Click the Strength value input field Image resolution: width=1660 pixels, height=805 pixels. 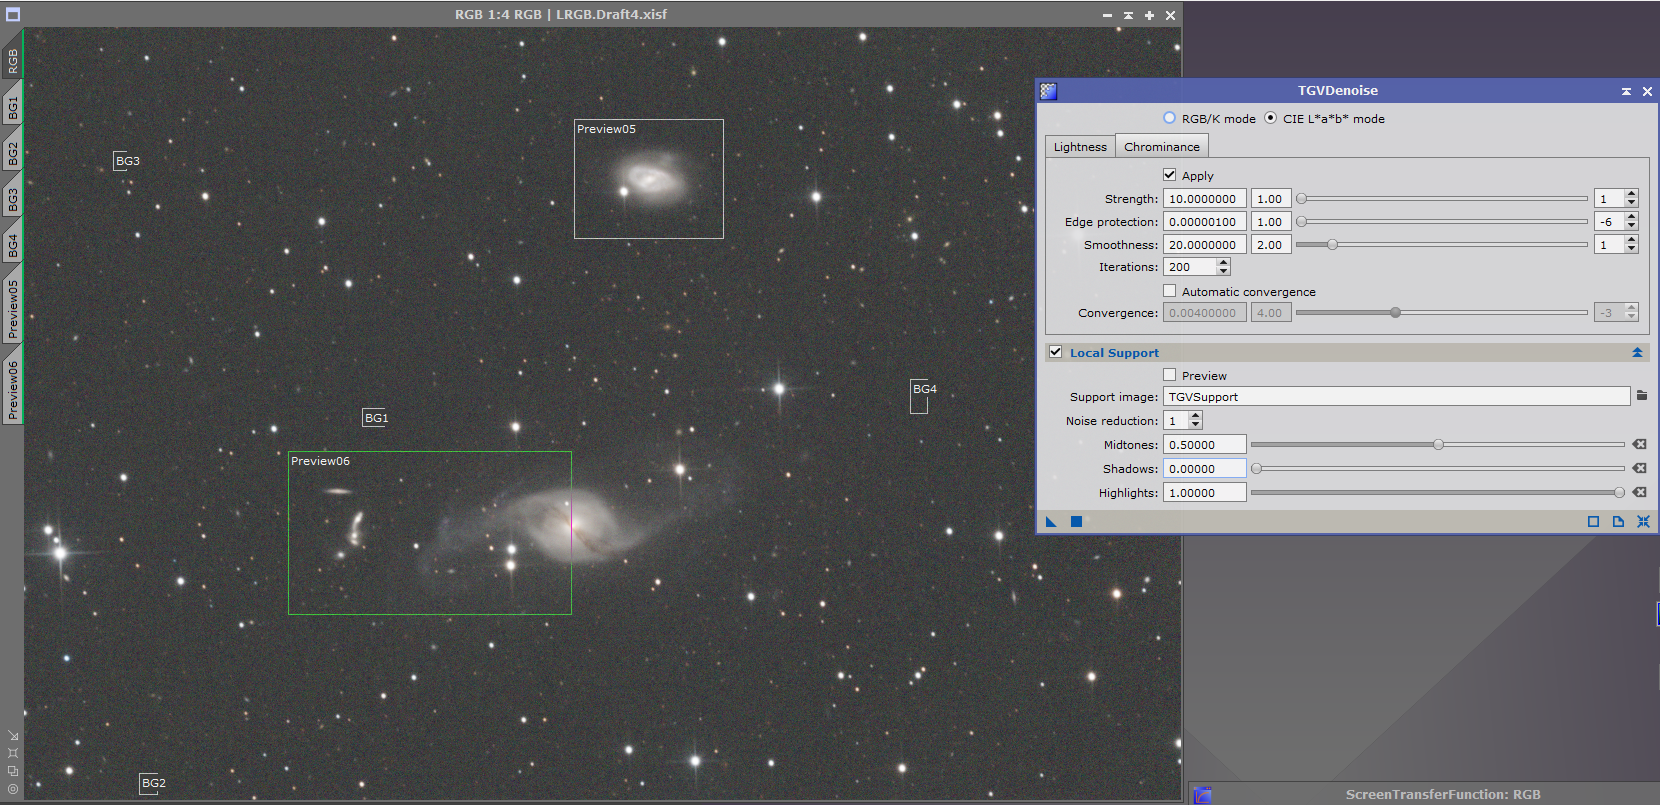[x=1204, y=199]
